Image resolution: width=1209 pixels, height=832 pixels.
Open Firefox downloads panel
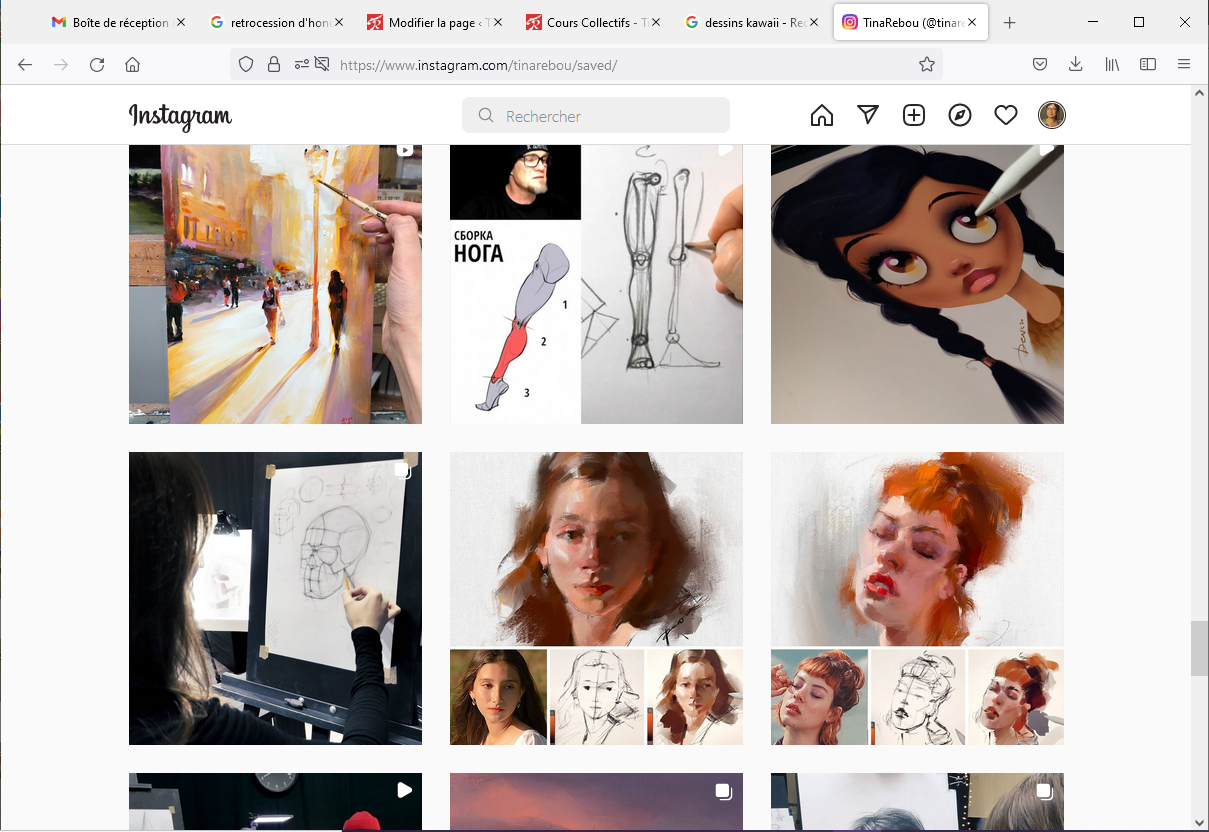[1076, 64]
